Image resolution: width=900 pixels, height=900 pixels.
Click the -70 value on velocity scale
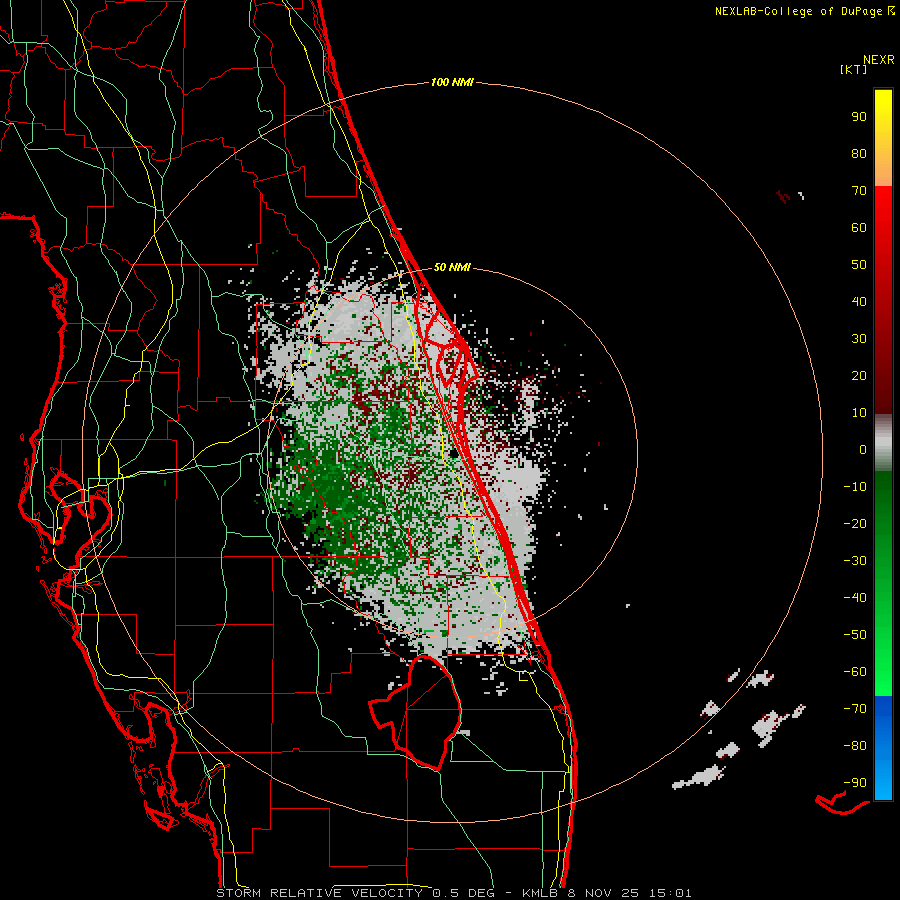(x=855, y=709)
